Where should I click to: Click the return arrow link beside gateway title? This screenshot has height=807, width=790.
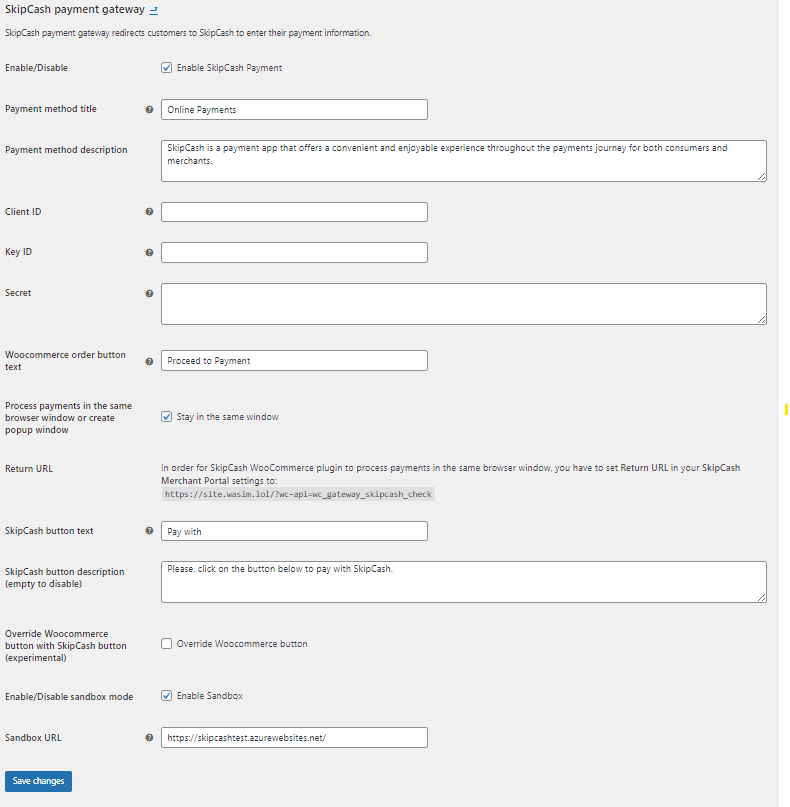point(153,10)
